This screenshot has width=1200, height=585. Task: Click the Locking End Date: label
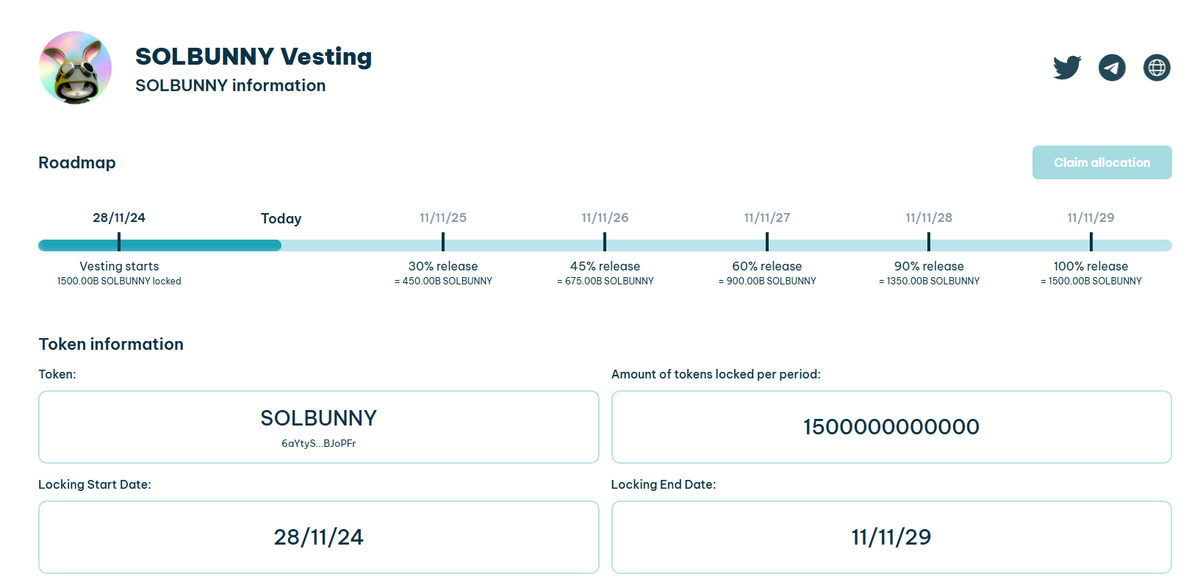pos(664,484)
